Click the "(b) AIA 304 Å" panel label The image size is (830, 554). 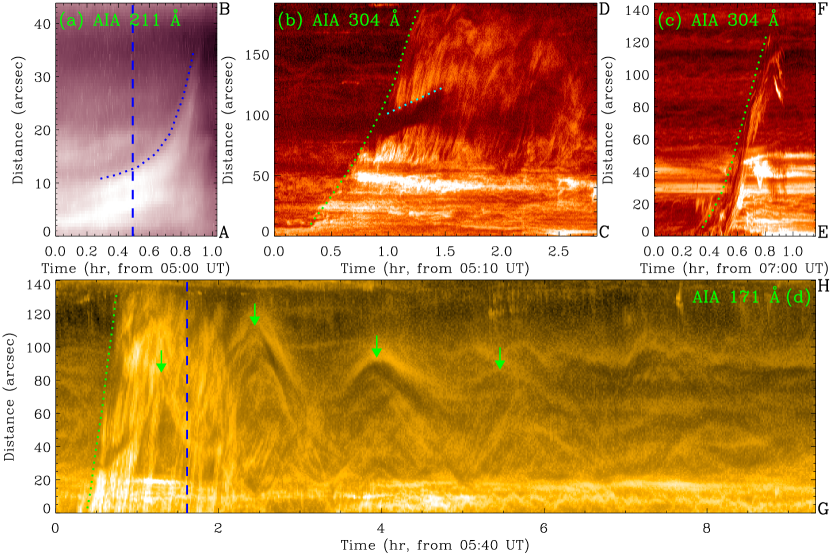point(339,20)
